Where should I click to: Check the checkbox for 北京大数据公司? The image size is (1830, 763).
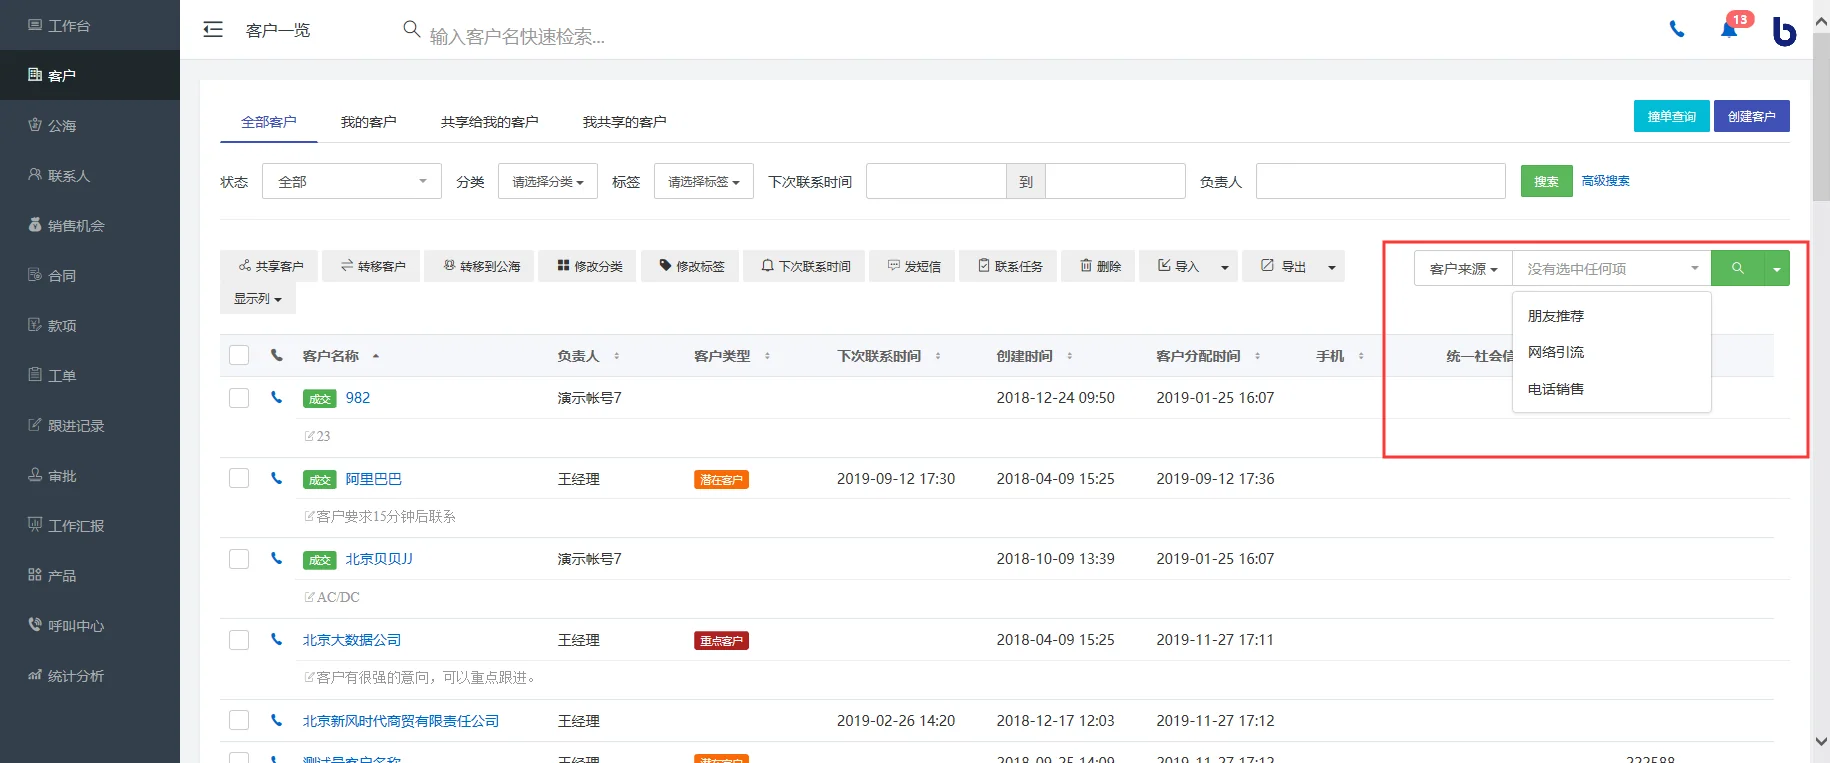[239, 639]
